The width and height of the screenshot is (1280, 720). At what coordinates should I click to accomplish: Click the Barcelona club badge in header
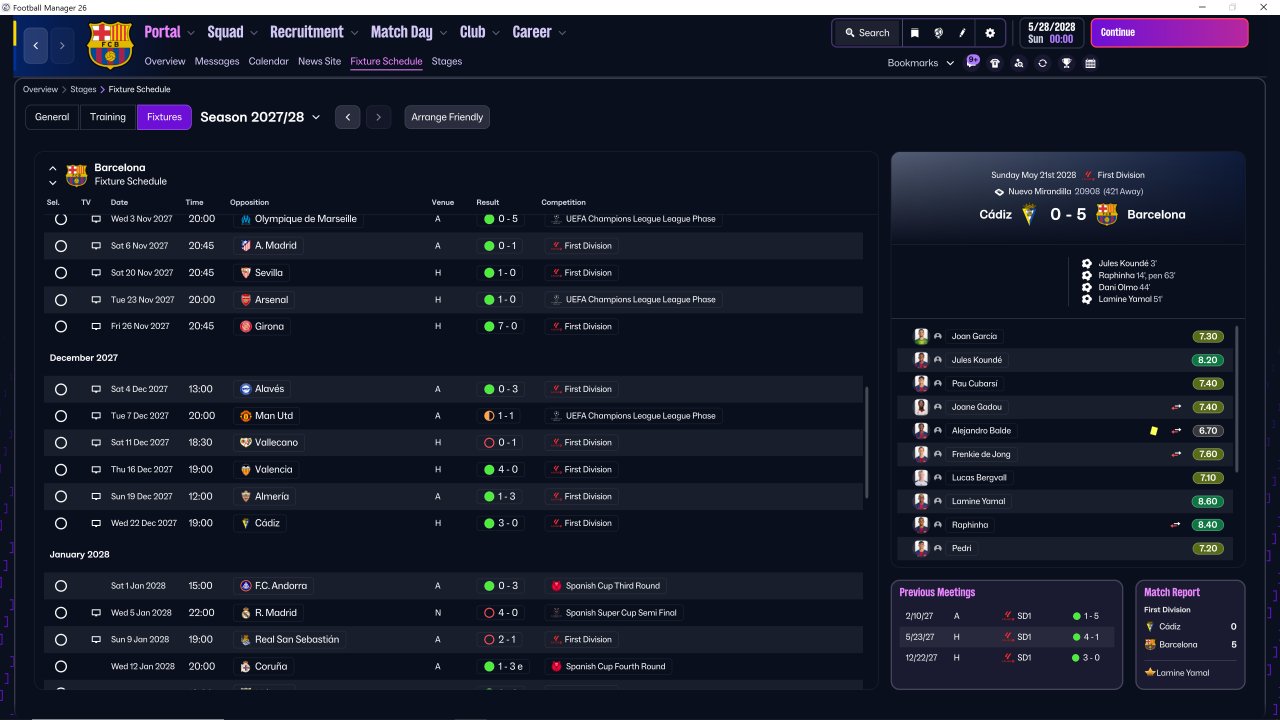pyautogui.click(x=110, y=45)
